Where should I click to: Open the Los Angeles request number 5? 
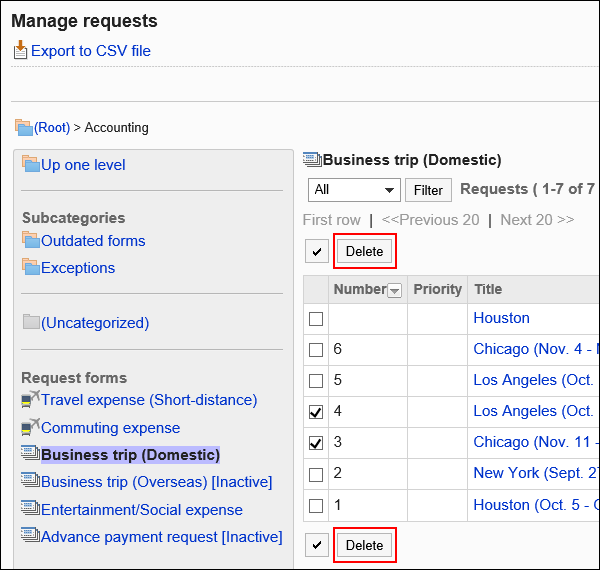click(534, 380)
